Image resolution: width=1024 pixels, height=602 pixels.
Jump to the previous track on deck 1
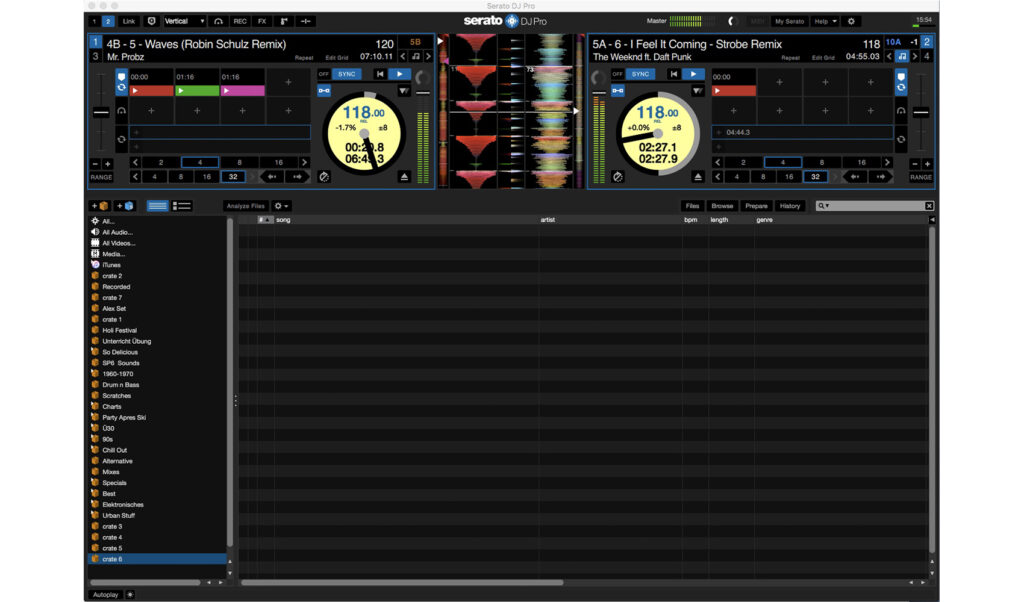pyautogui.click(x=380, y=74)
